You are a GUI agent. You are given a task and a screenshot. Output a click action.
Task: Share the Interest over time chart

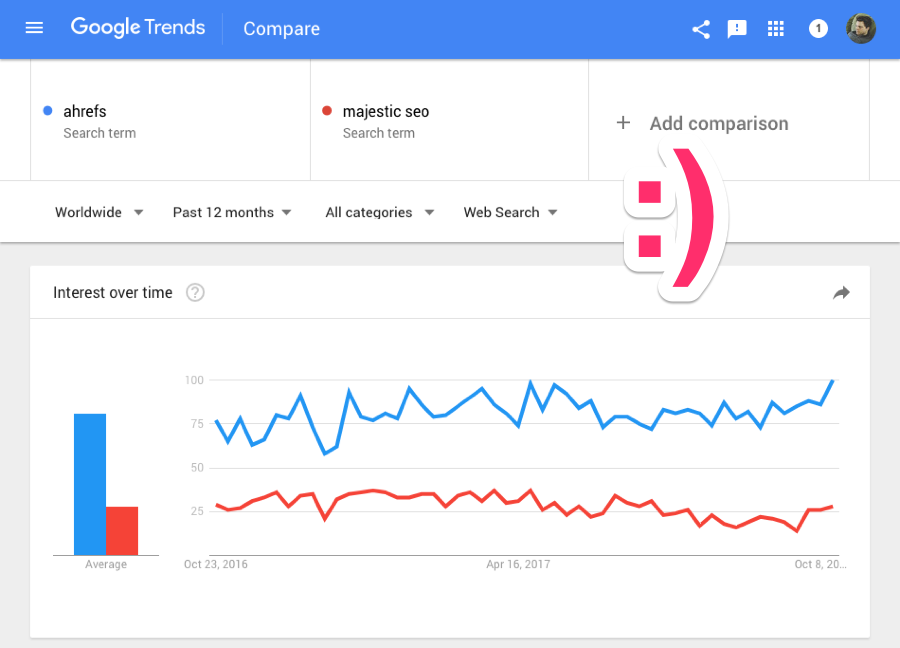(841, 293)
